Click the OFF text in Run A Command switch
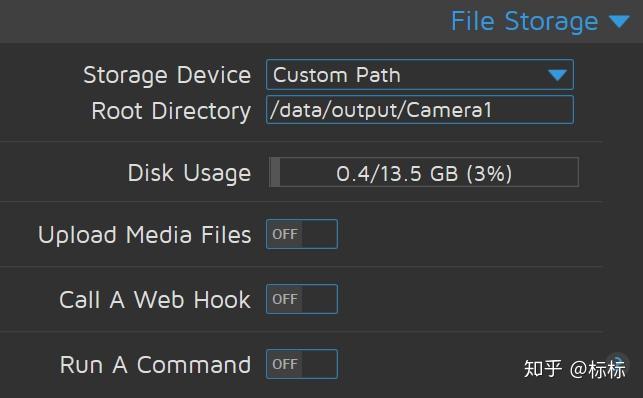Screen dimensions: 643x398 (x=285, y=364)
